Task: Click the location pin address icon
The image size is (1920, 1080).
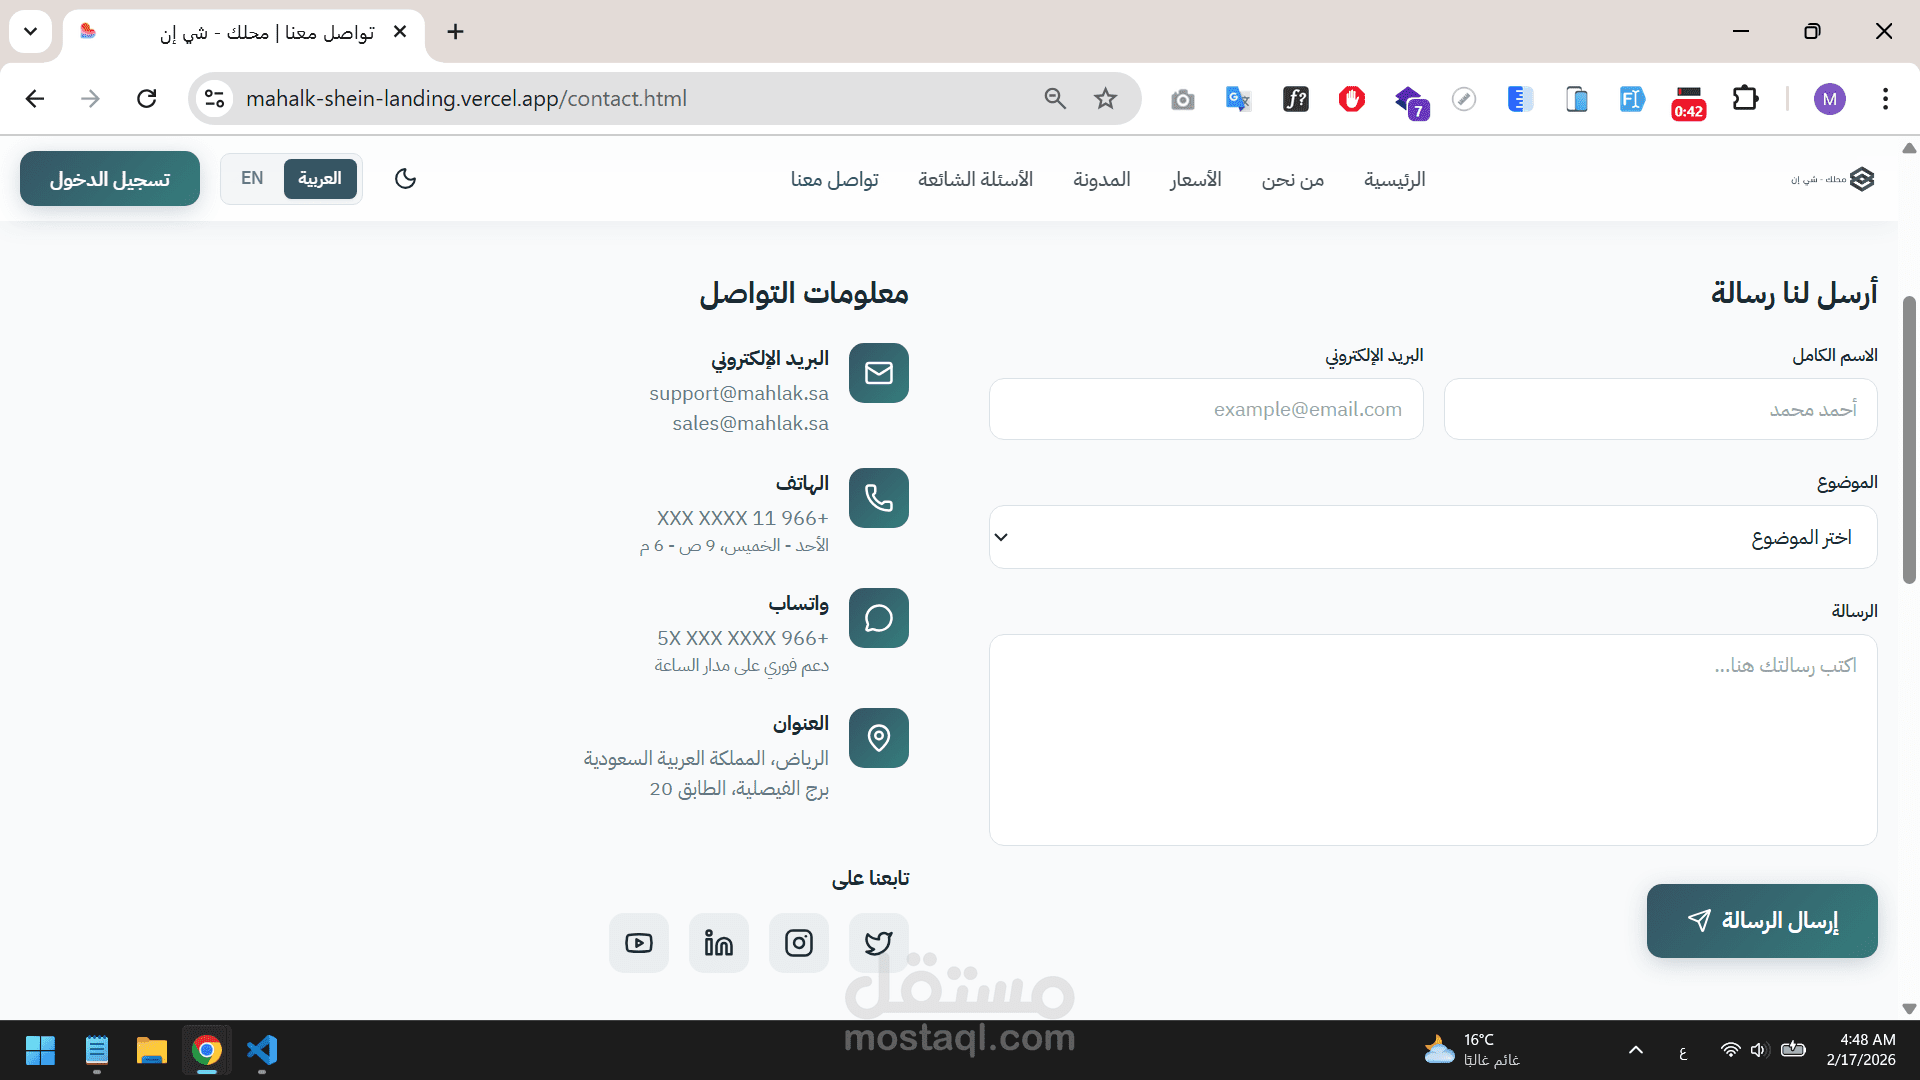Action: pyautogui.click(x=878, y=738)
